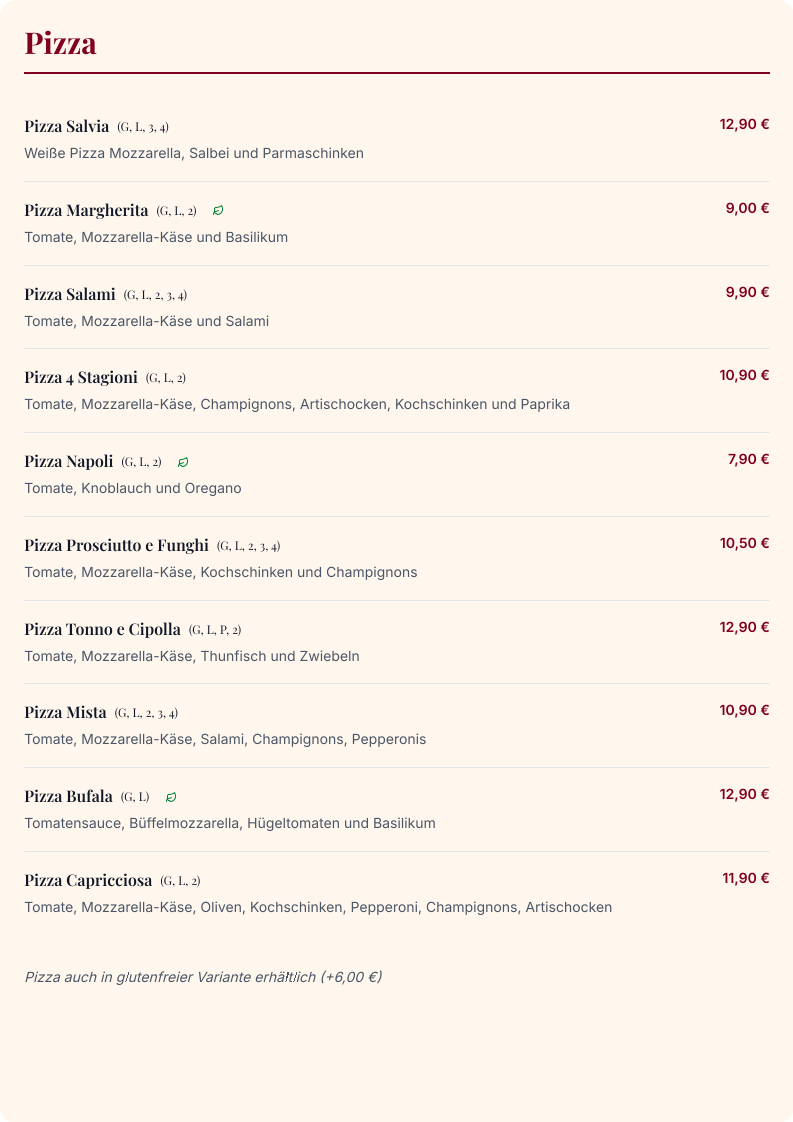Click the allergen codes (G, L, P, 2)
This screenshot has height=1122, width=793.
(215, 630)
